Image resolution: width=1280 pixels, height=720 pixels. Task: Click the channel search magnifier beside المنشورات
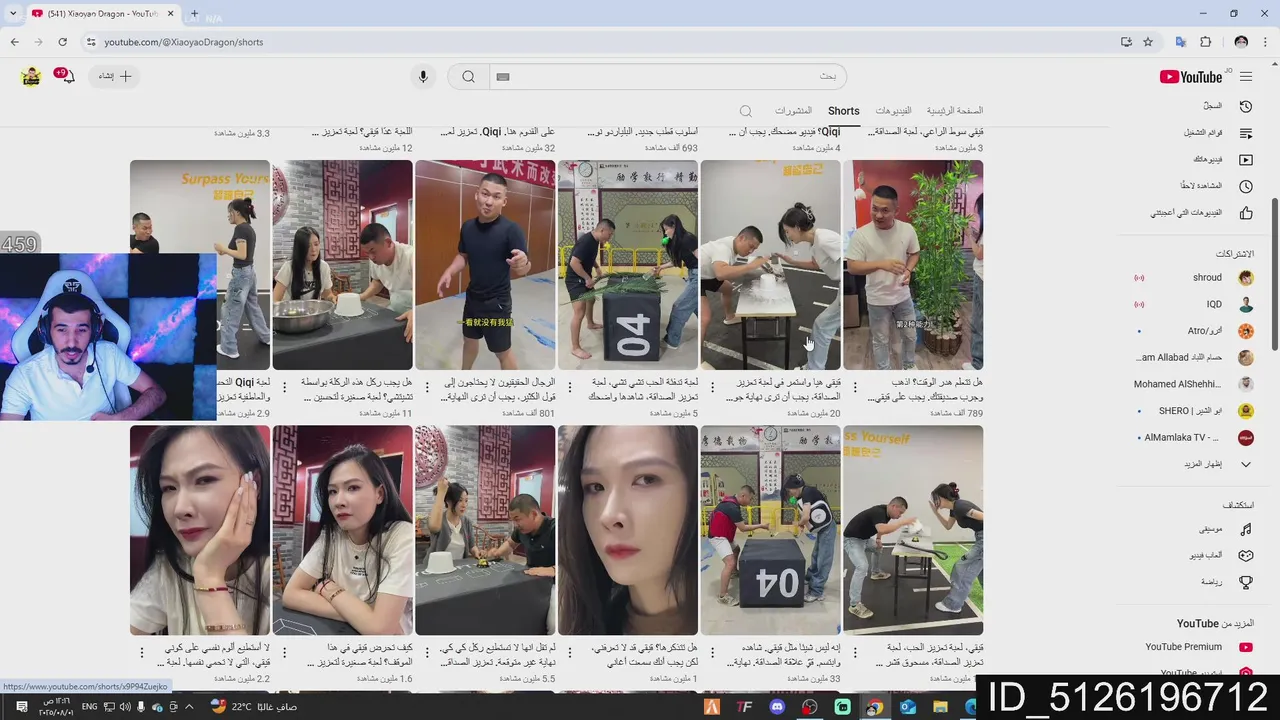click(746, 111)
